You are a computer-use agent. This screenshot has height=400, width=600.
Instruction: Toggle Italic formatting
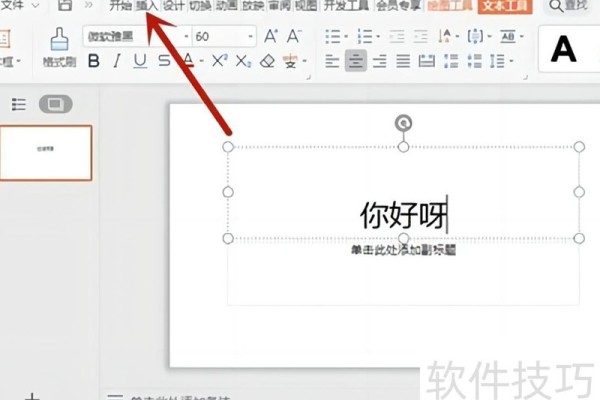tap(117, 61)
